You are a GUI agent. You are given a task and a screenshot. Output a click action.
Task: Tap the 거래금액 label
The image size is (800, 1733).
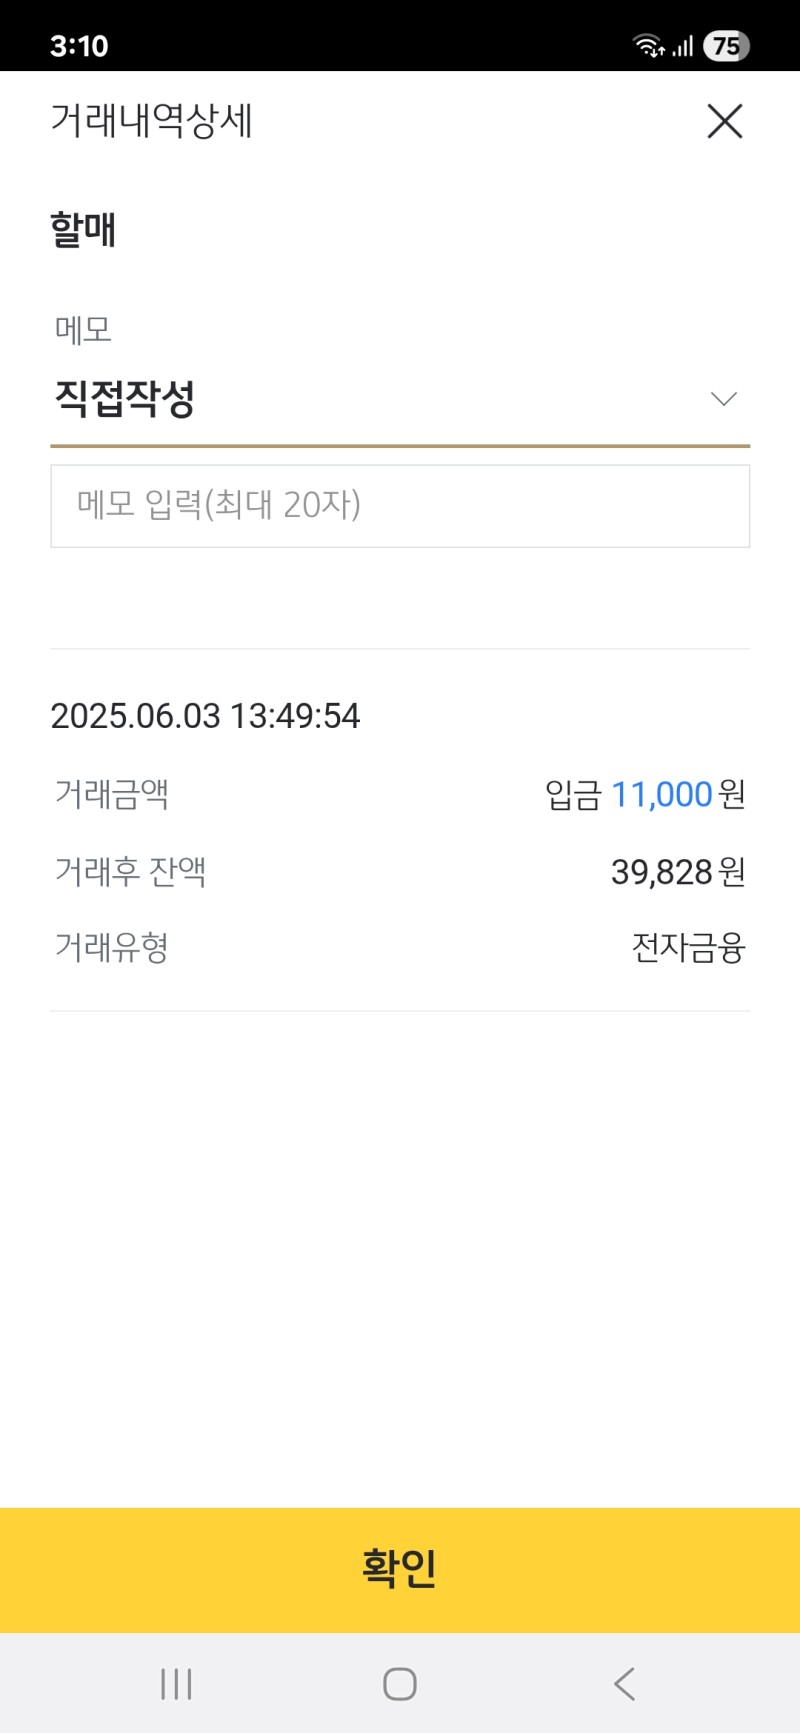(x=112, y=795)
